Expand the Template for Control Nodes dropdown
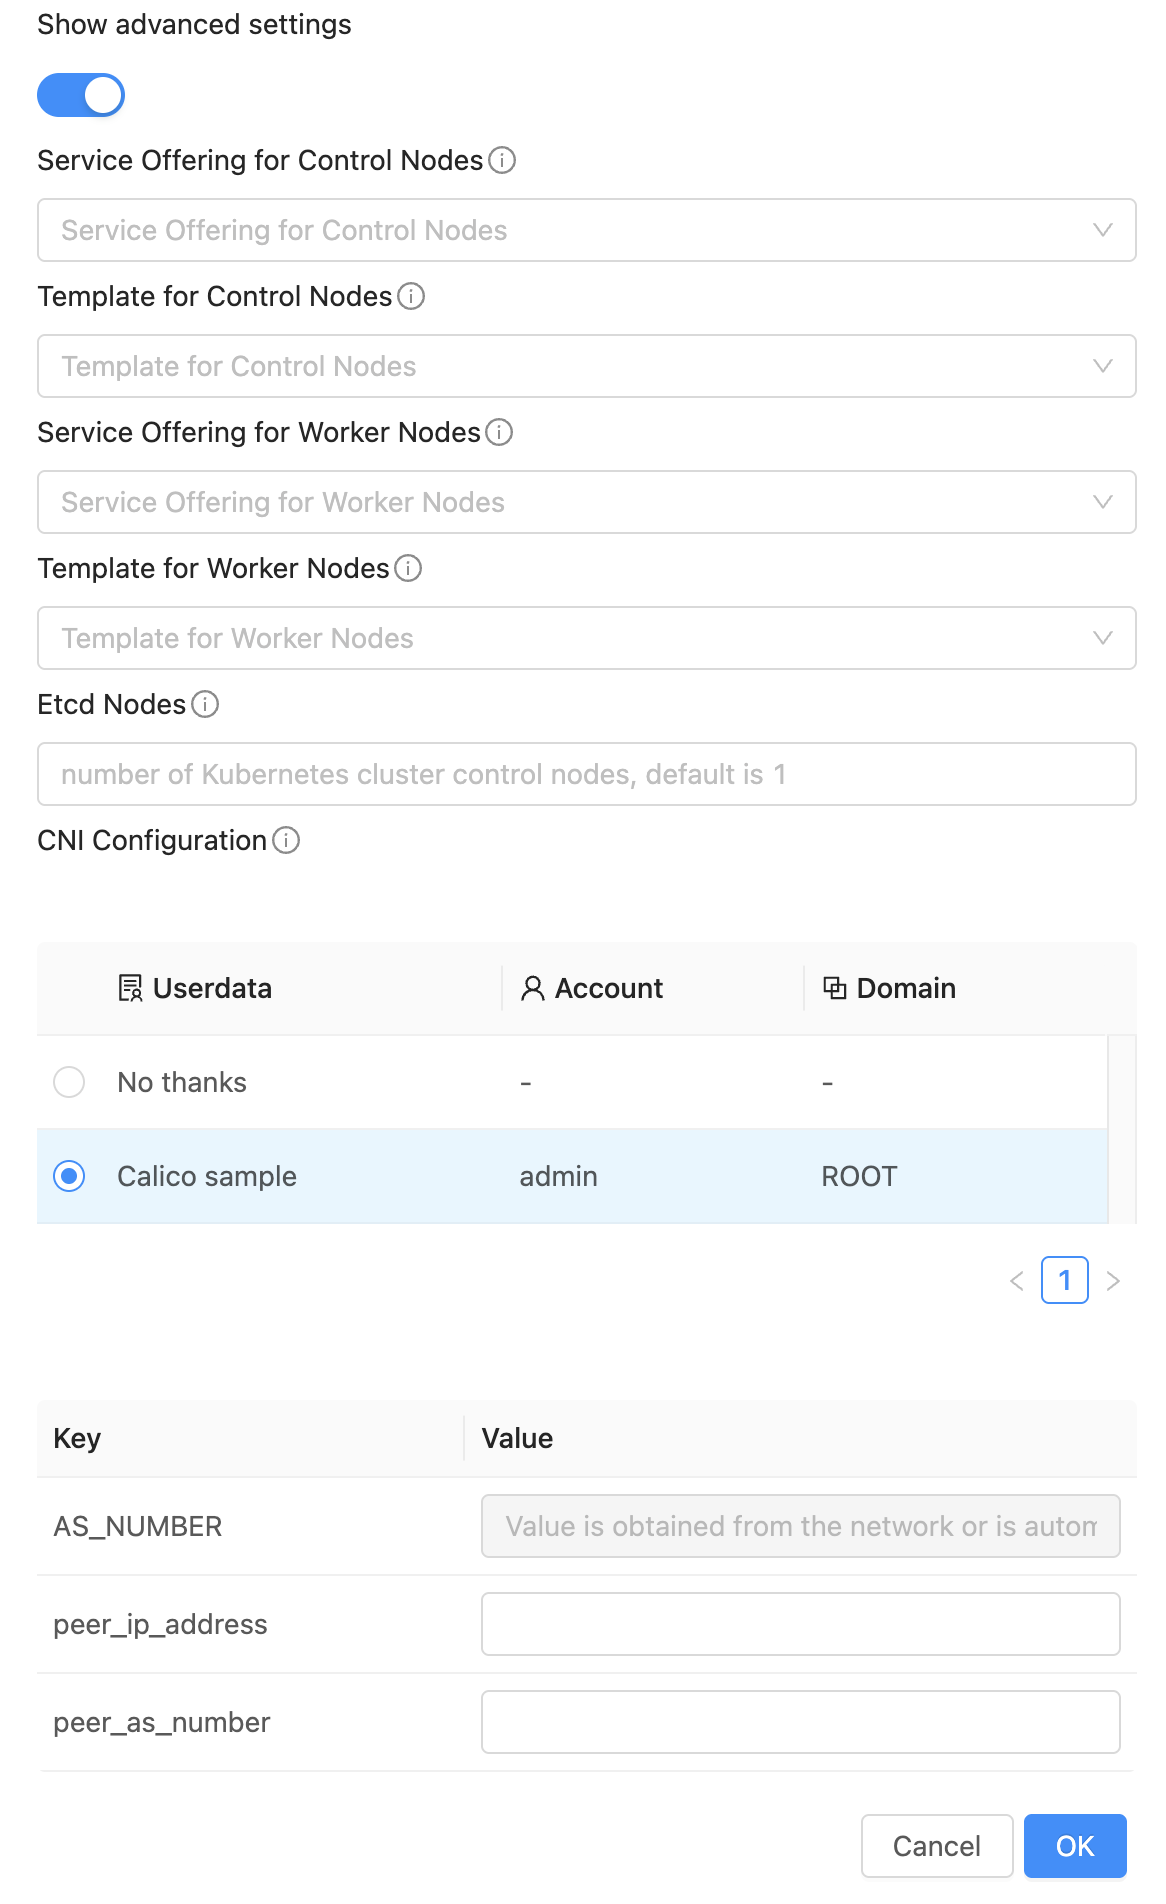Screen dimensions: 1166x1904 coord(587,366)
